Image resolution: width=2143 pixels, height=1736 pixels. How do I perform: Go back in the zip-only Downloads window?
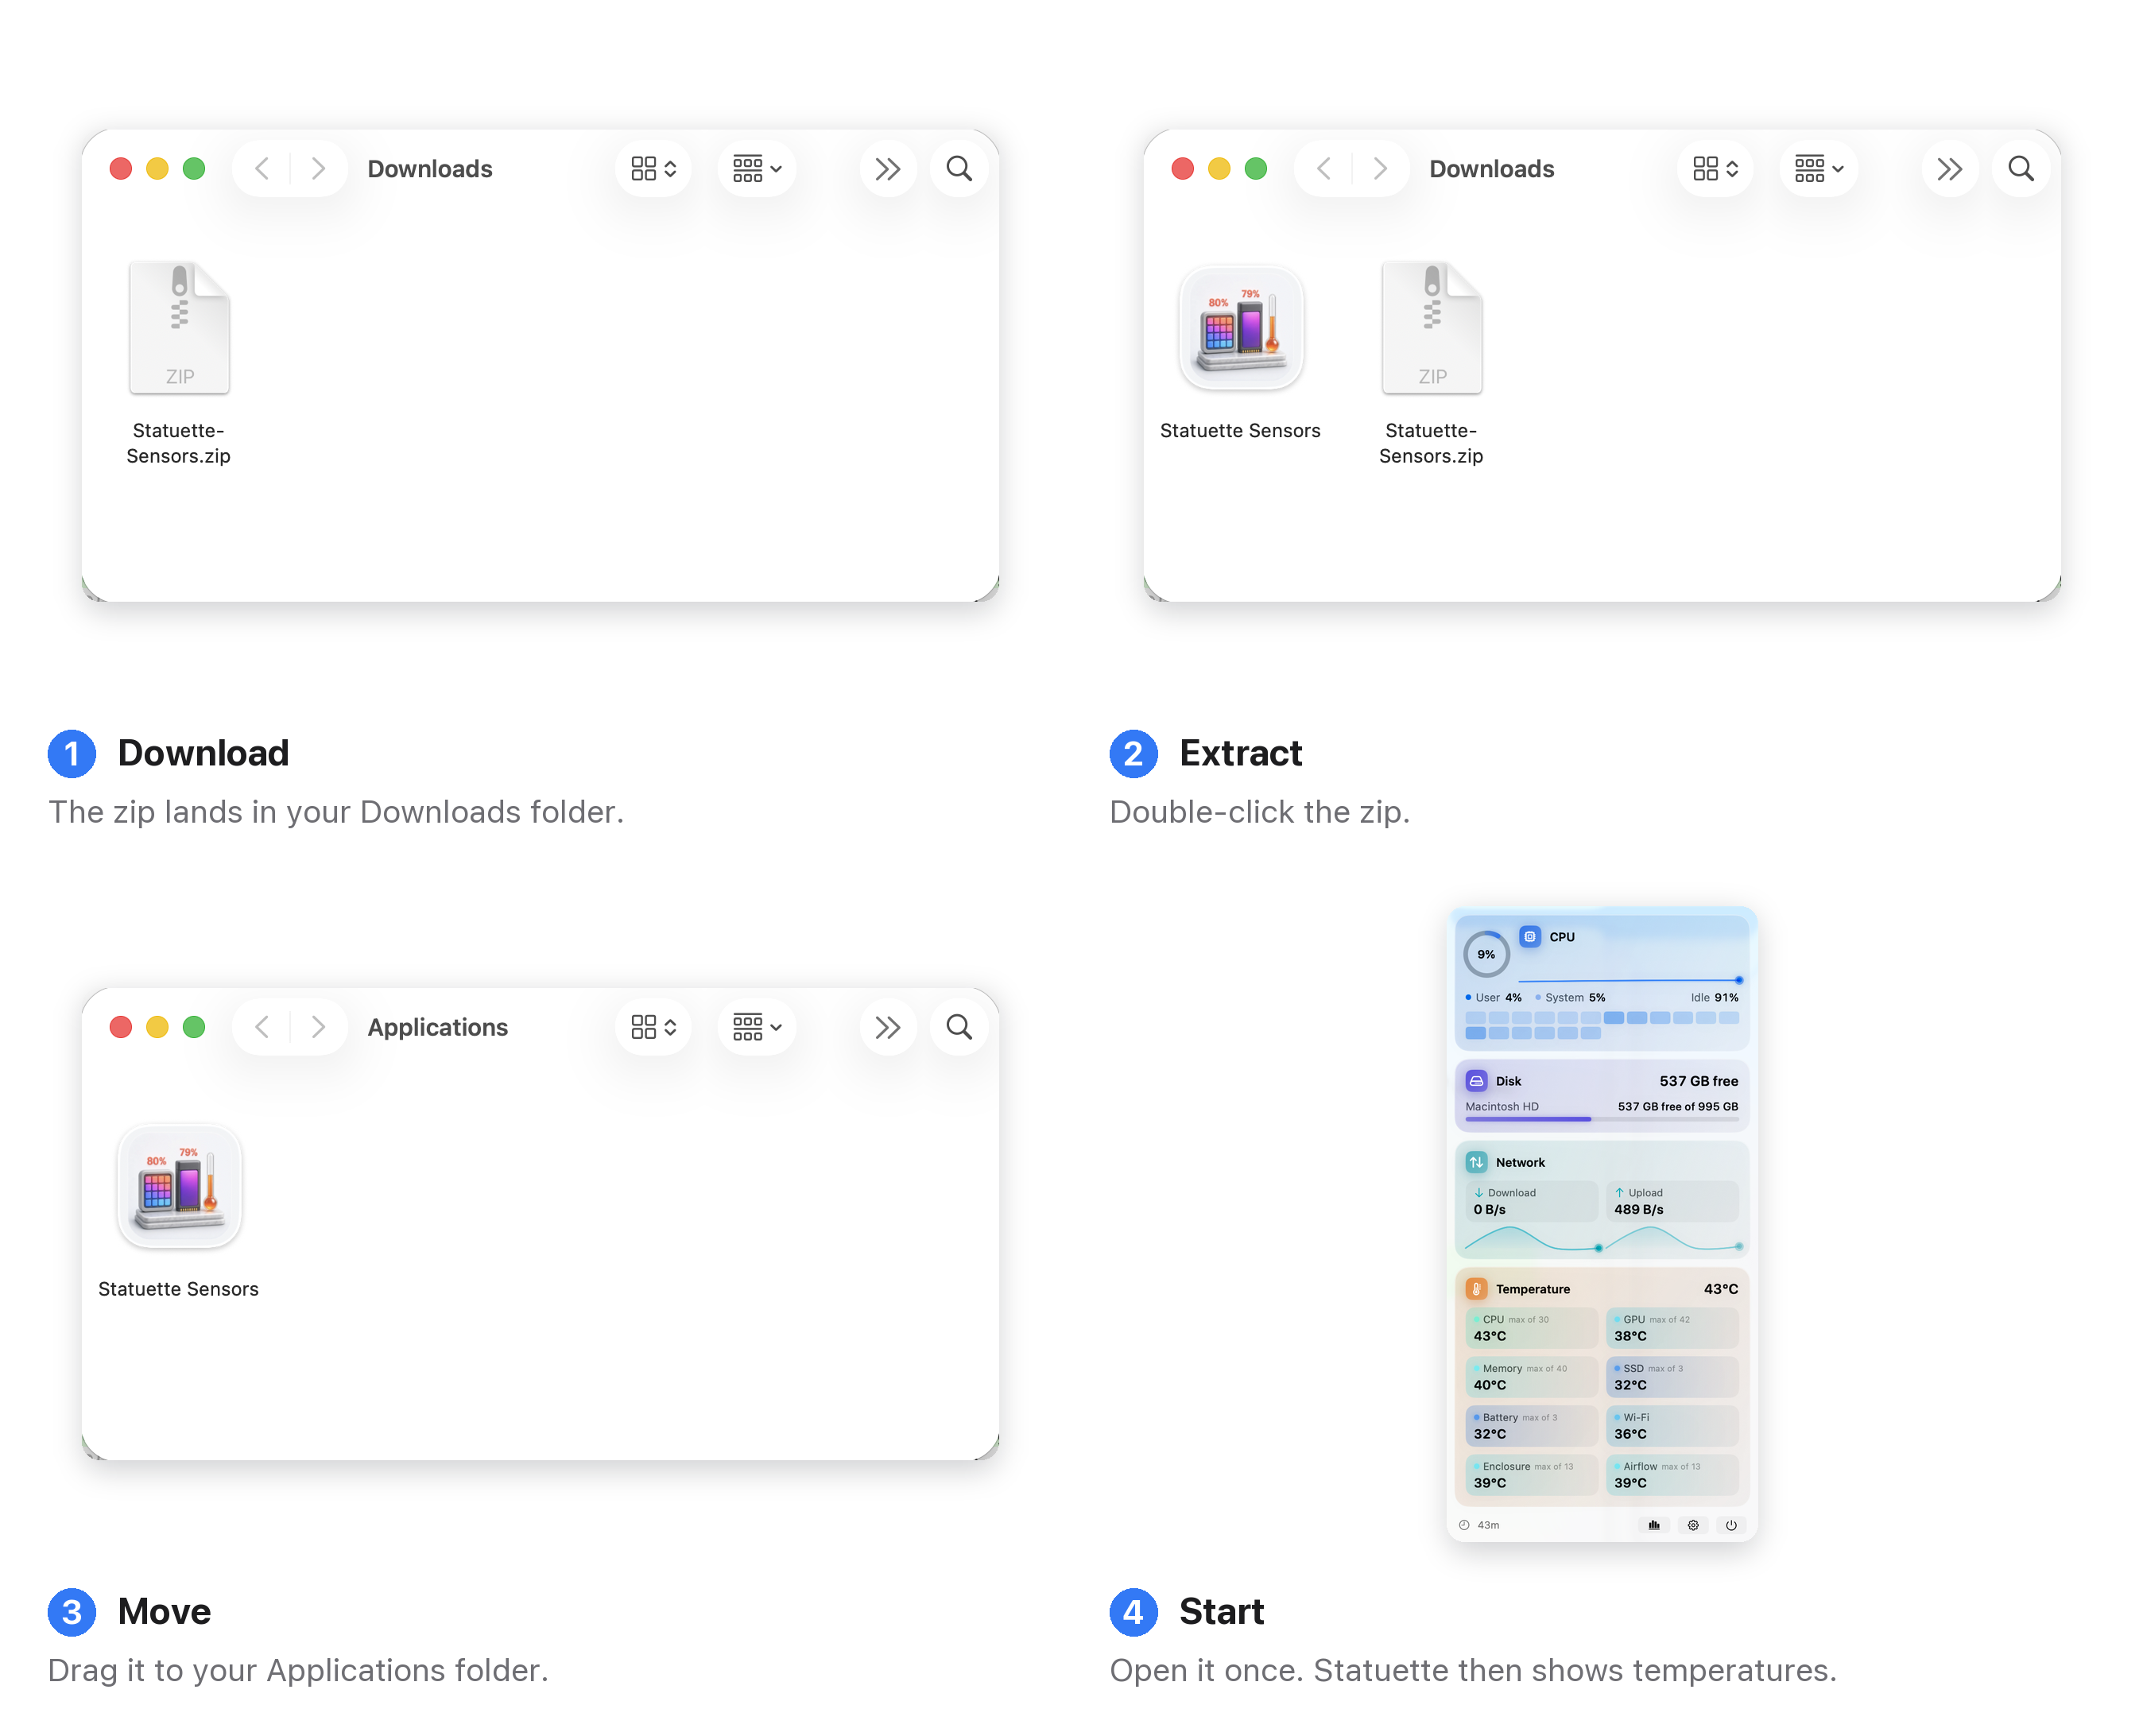[262, 168]
